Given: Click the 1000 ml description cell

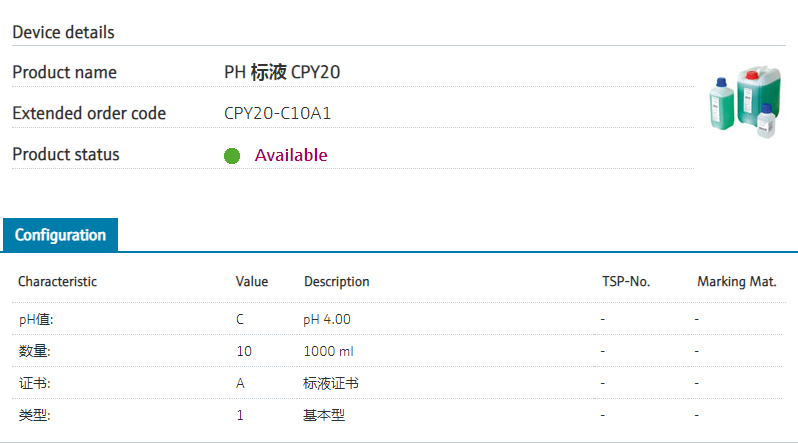Looking at the screenshot, I should [329, 351].
